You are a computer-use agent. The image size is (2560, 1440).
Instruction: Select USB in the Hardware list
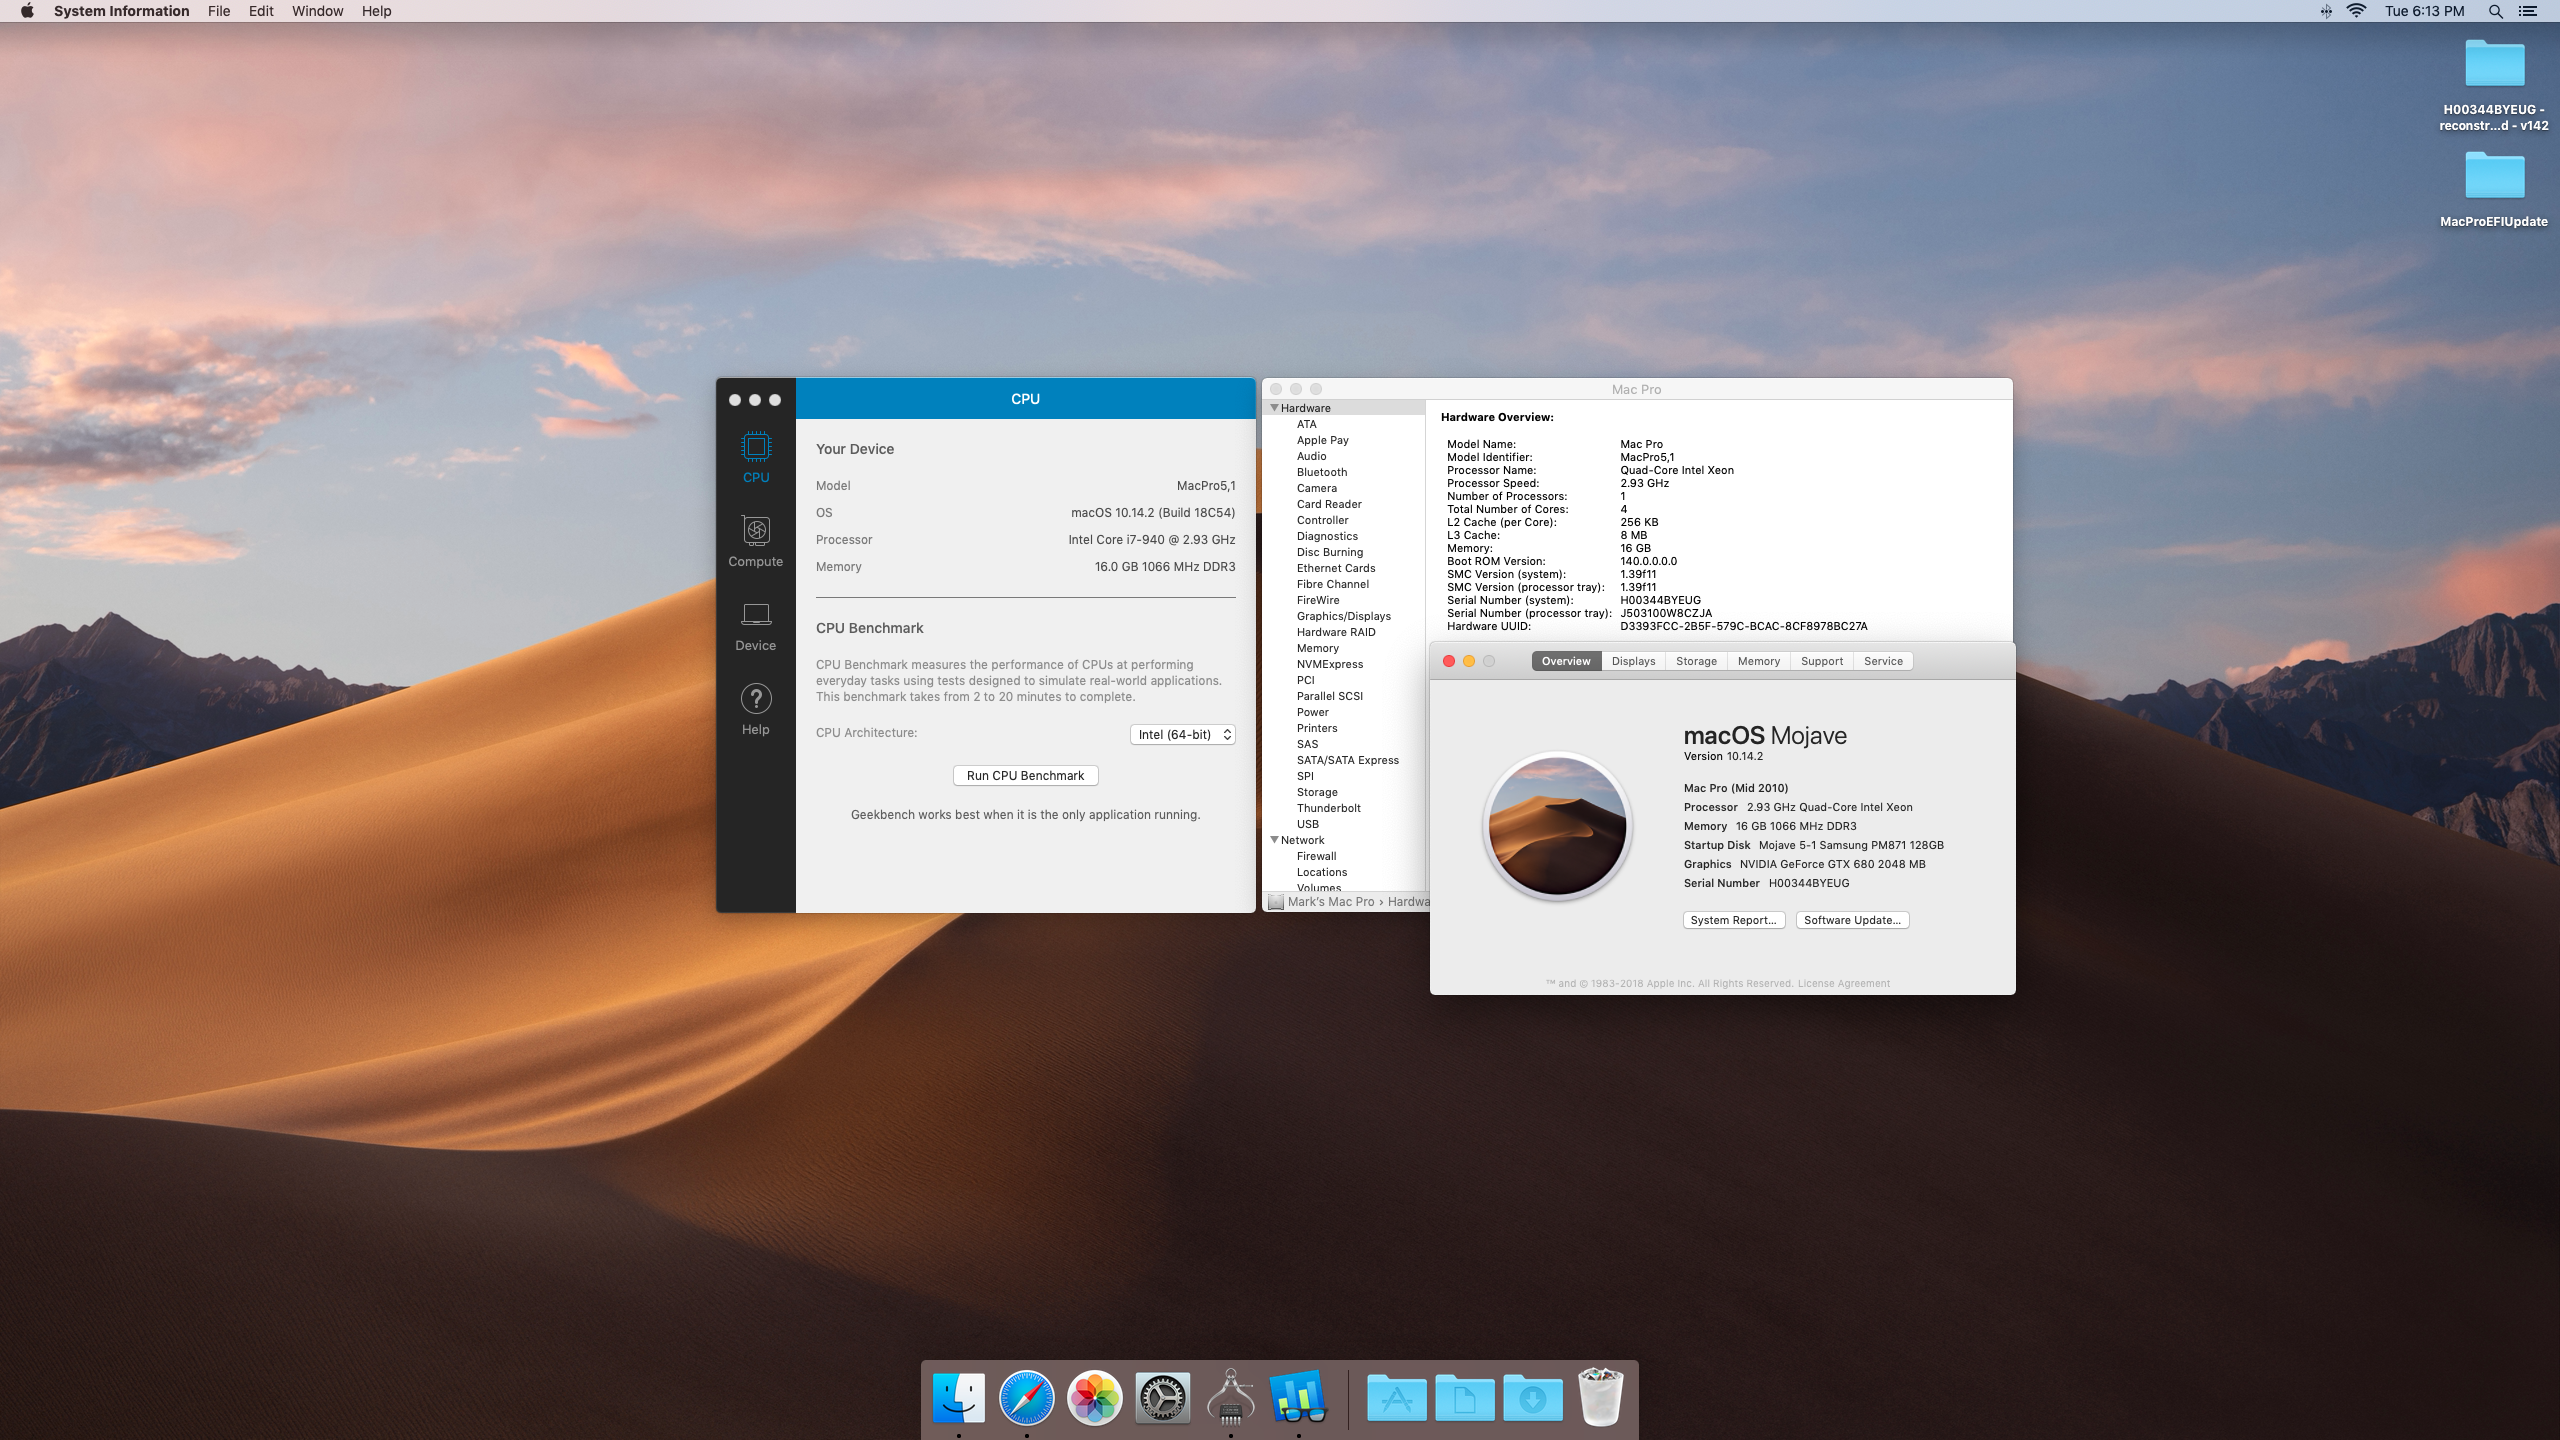pyautogui.click(x=1307, y=824)
